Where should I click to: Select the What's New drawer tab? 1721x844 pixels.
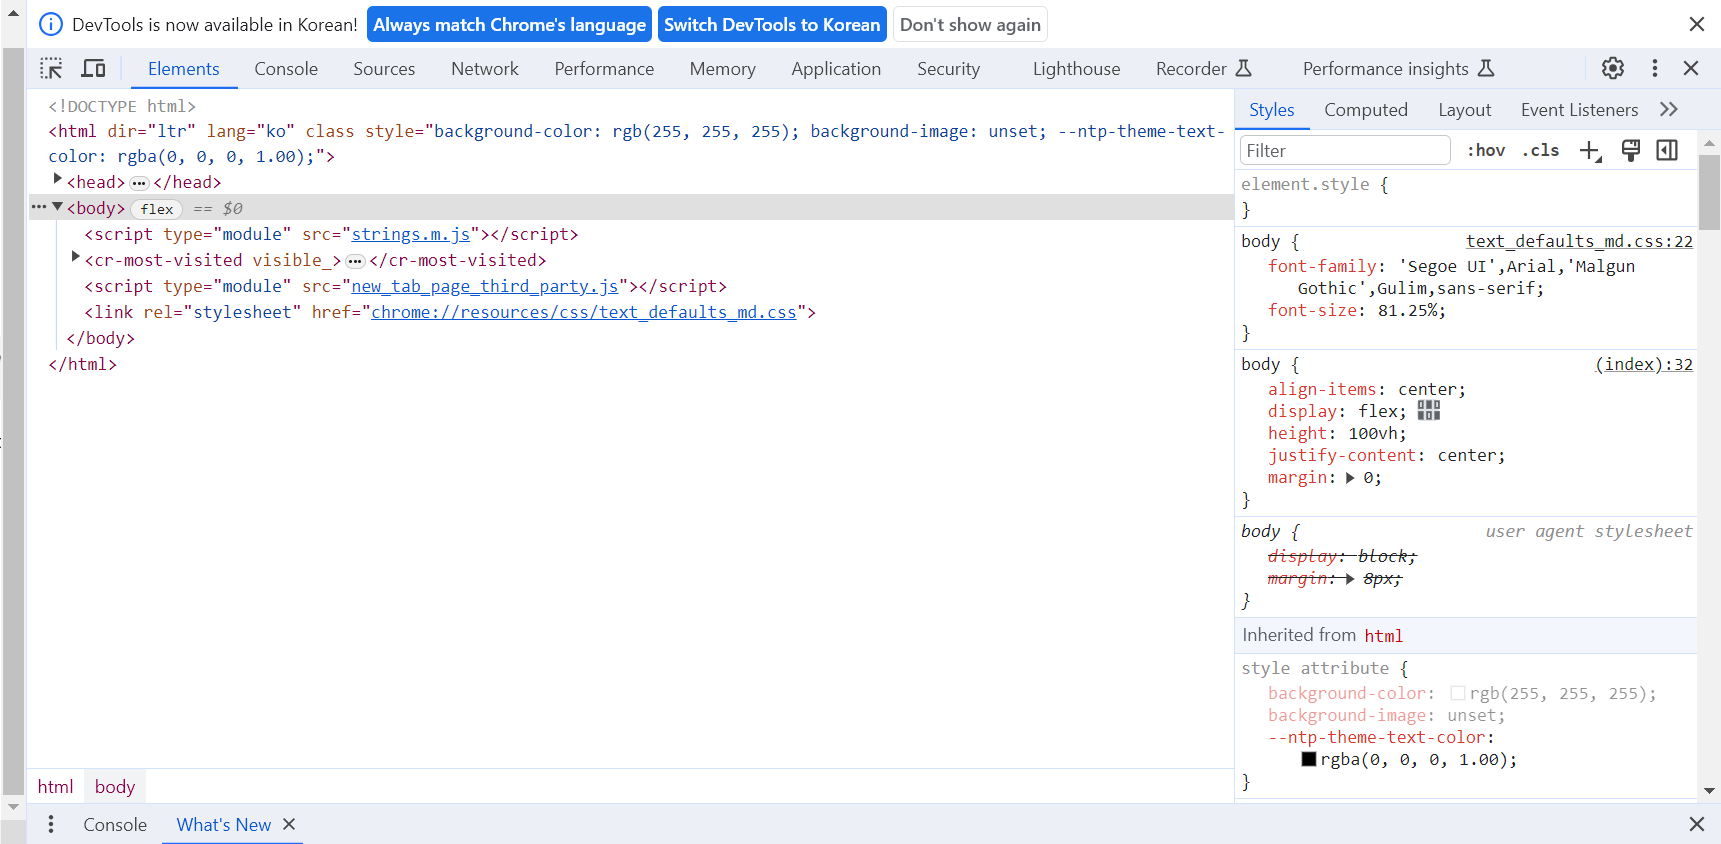click(224, 824)
